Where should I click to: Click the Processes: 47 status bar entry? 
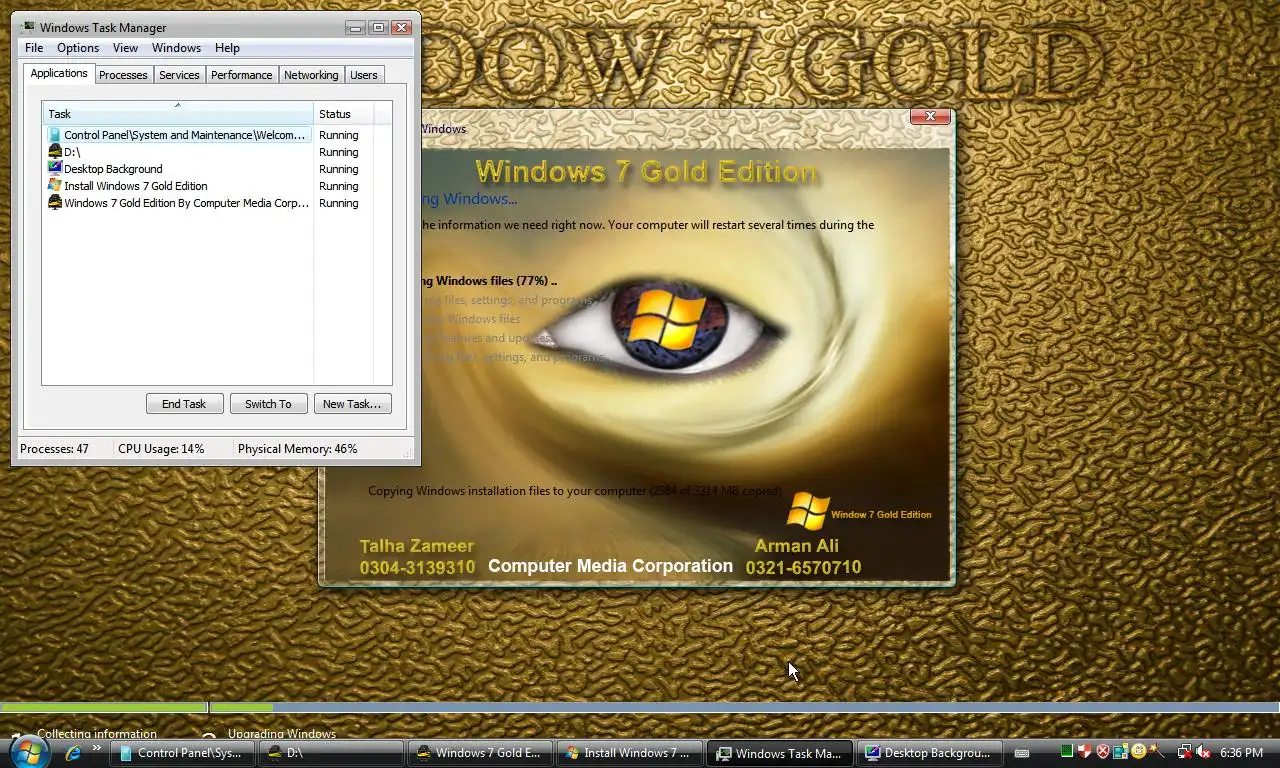click(54, 449)
